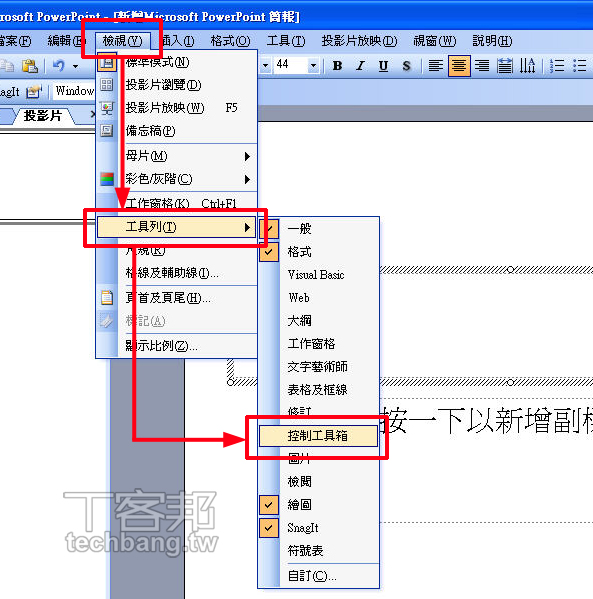Choose 投影片放映(W) F5 entry
This screenshot has width=593, height=599.
(x=177, y=108)
